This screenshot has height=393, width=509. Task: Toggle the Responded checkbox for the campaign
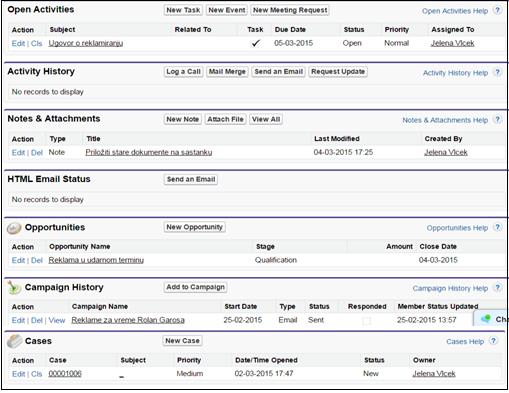367,321
